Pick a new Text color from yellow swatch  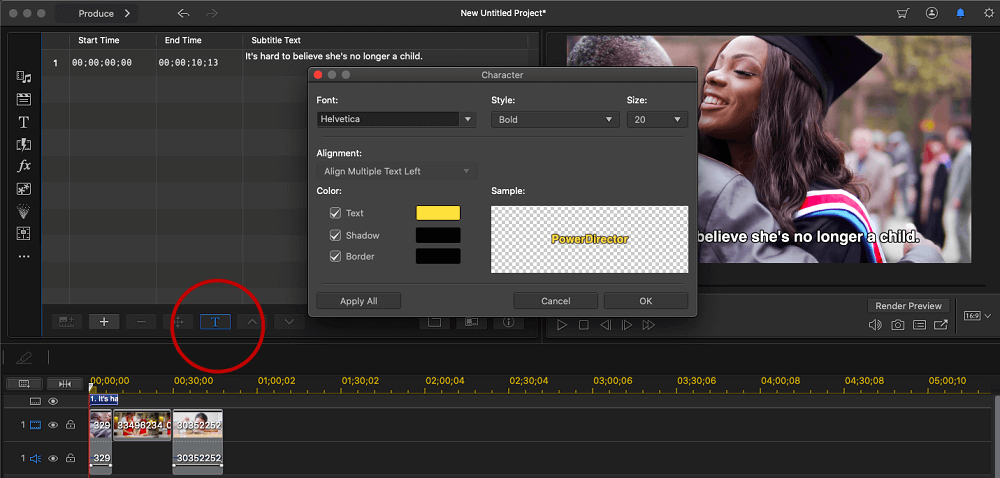(438, 213)
